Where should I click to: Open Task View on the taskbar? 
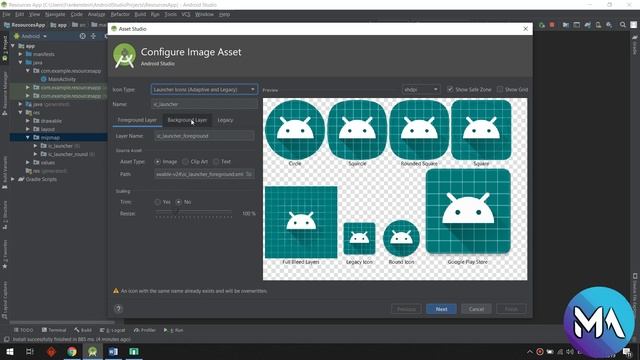click(x=30, y=351)
